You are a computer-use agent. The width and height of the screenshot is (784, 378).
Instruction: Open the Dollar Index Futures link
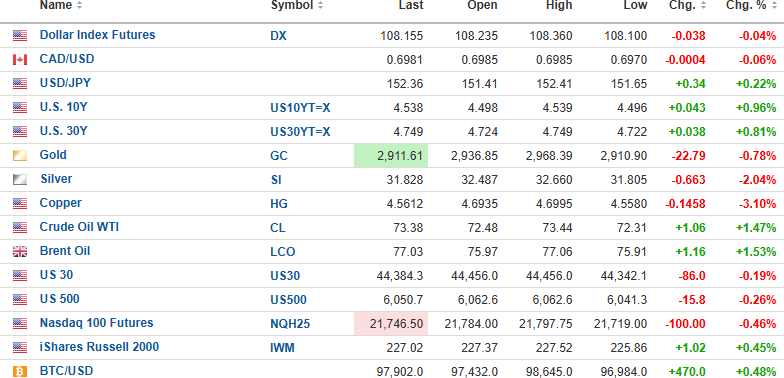tap(98, 35)
